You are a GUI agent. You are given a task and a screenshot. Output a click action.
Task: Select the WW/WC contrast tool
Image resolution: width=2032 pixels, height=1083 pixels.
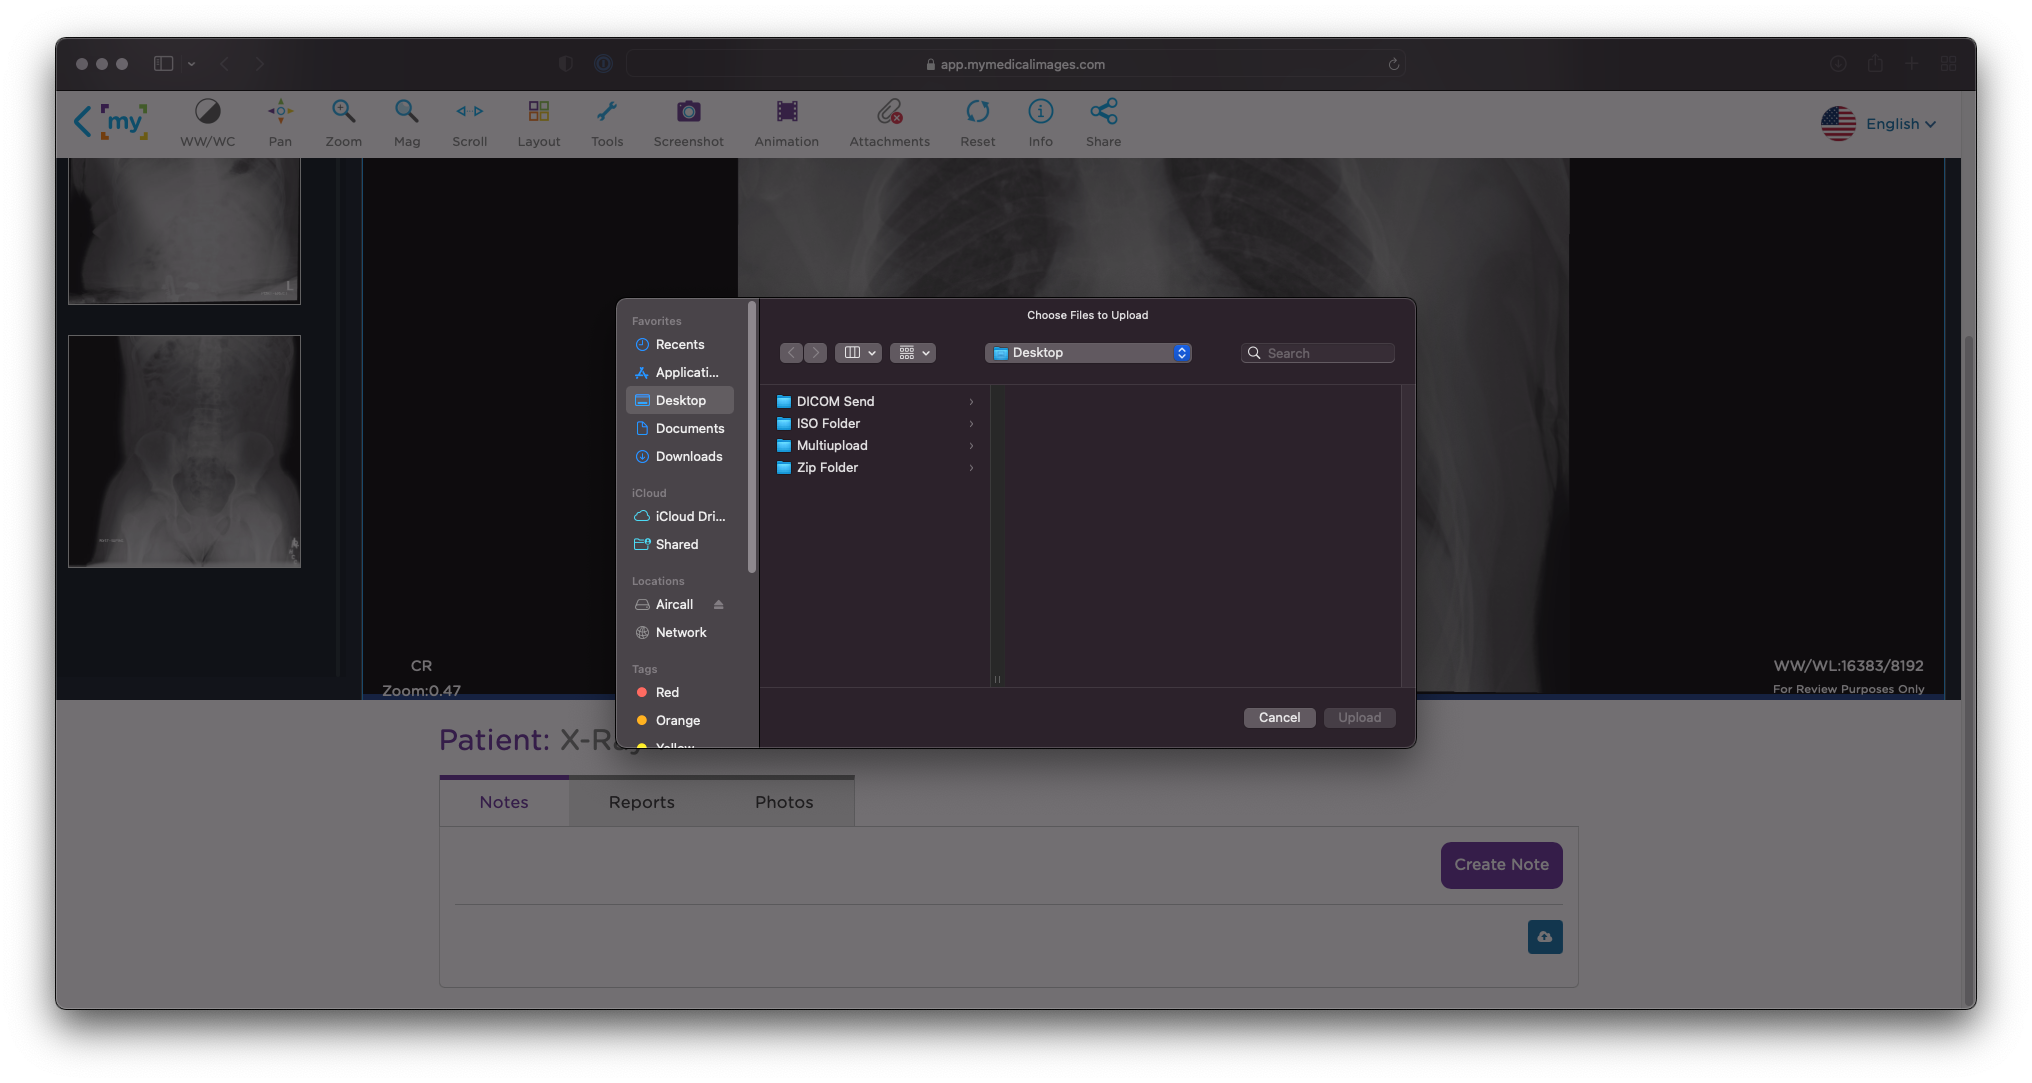207,123
